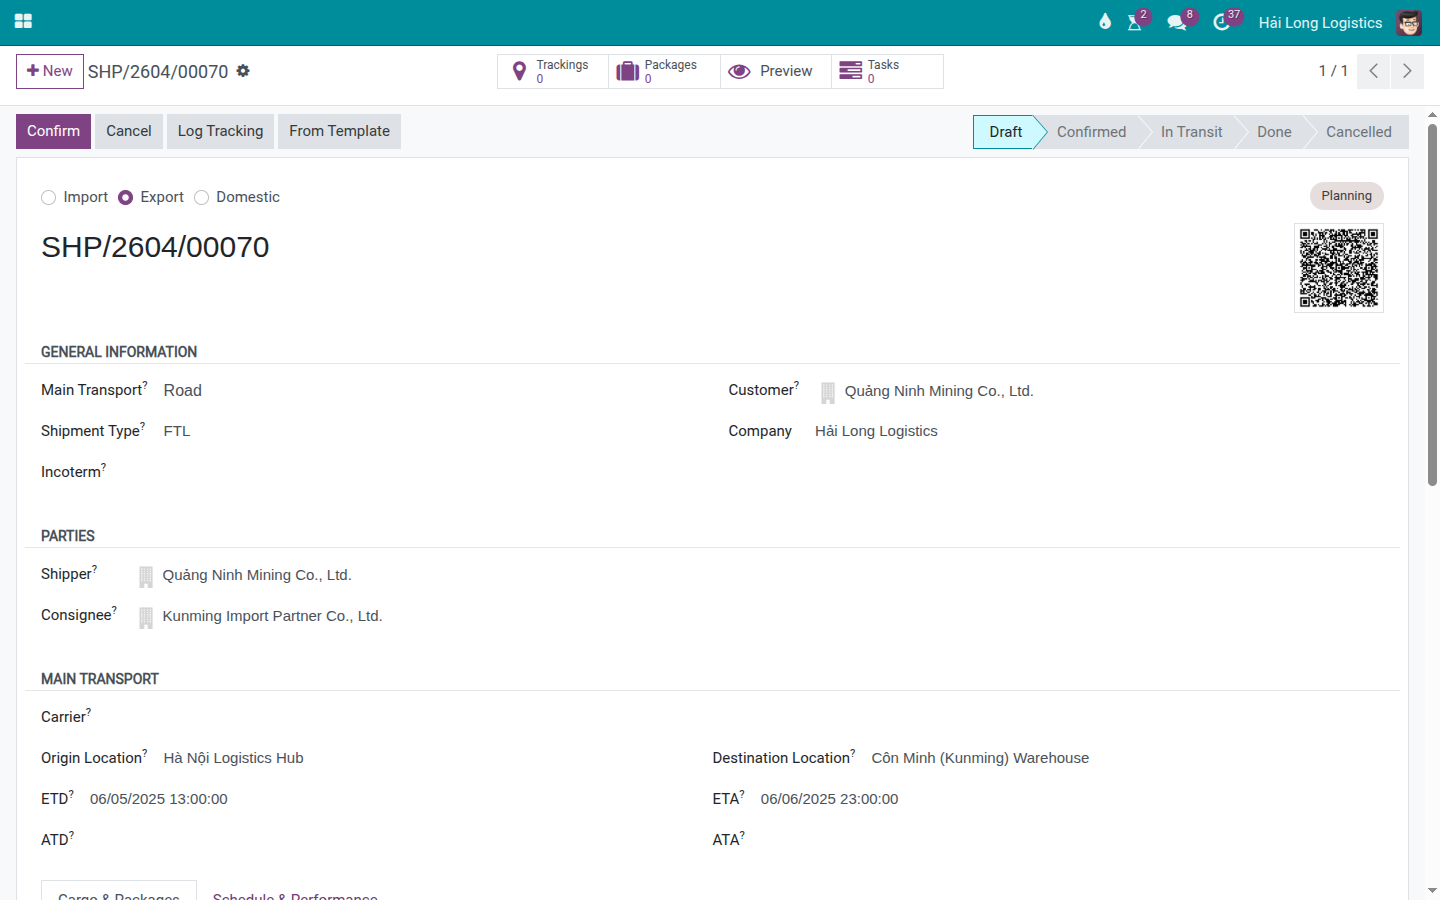The image size is (1440, 900).
Task: Open chat messages icon with badge 8
Action: (1177, 22)
